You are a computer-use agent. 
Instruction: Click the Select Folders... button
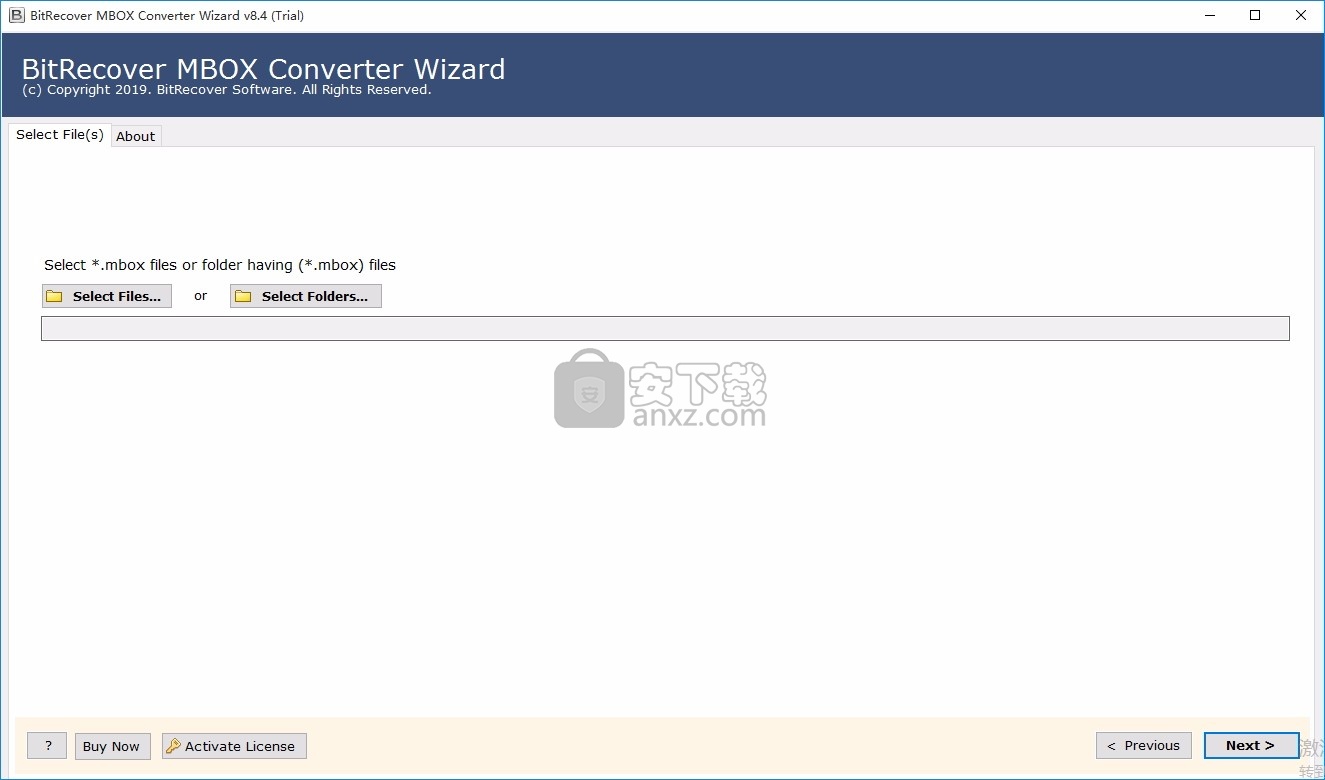coord(305,296)
